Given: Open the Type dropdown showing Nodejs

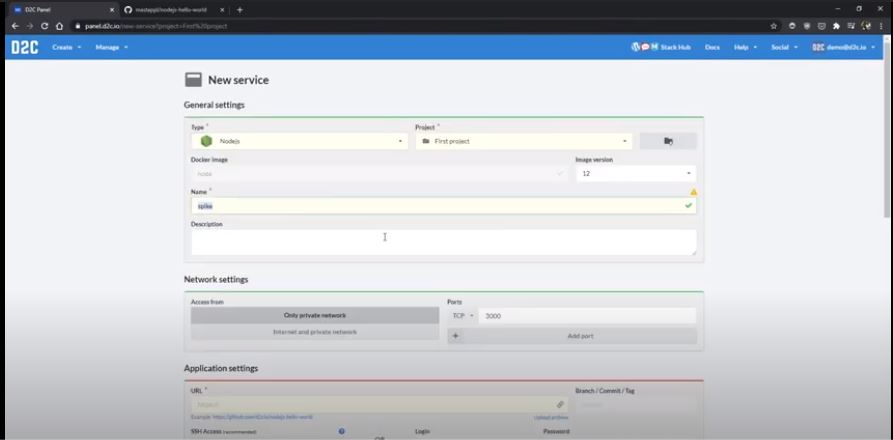Looking at the screenshot, I should coord(300,141).
